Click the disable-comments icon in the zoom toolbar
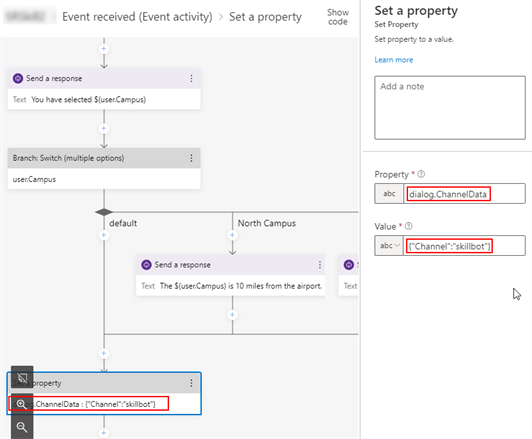 click(22, 377)
